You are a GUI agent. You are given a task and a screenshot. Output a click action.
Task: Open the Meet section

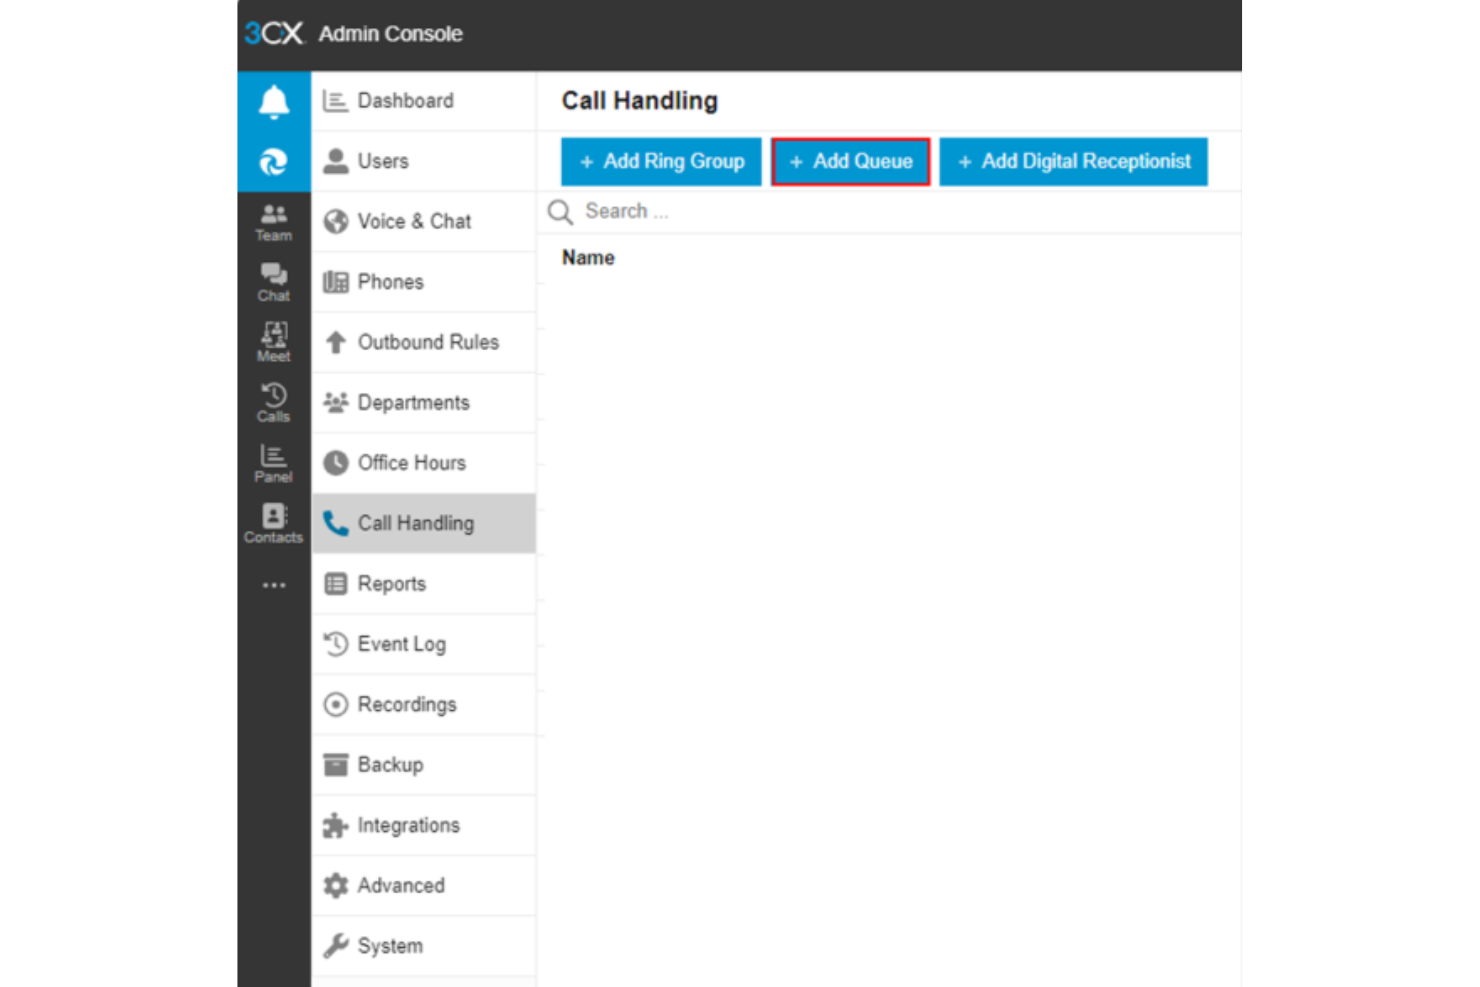click(x=272, y=341)
